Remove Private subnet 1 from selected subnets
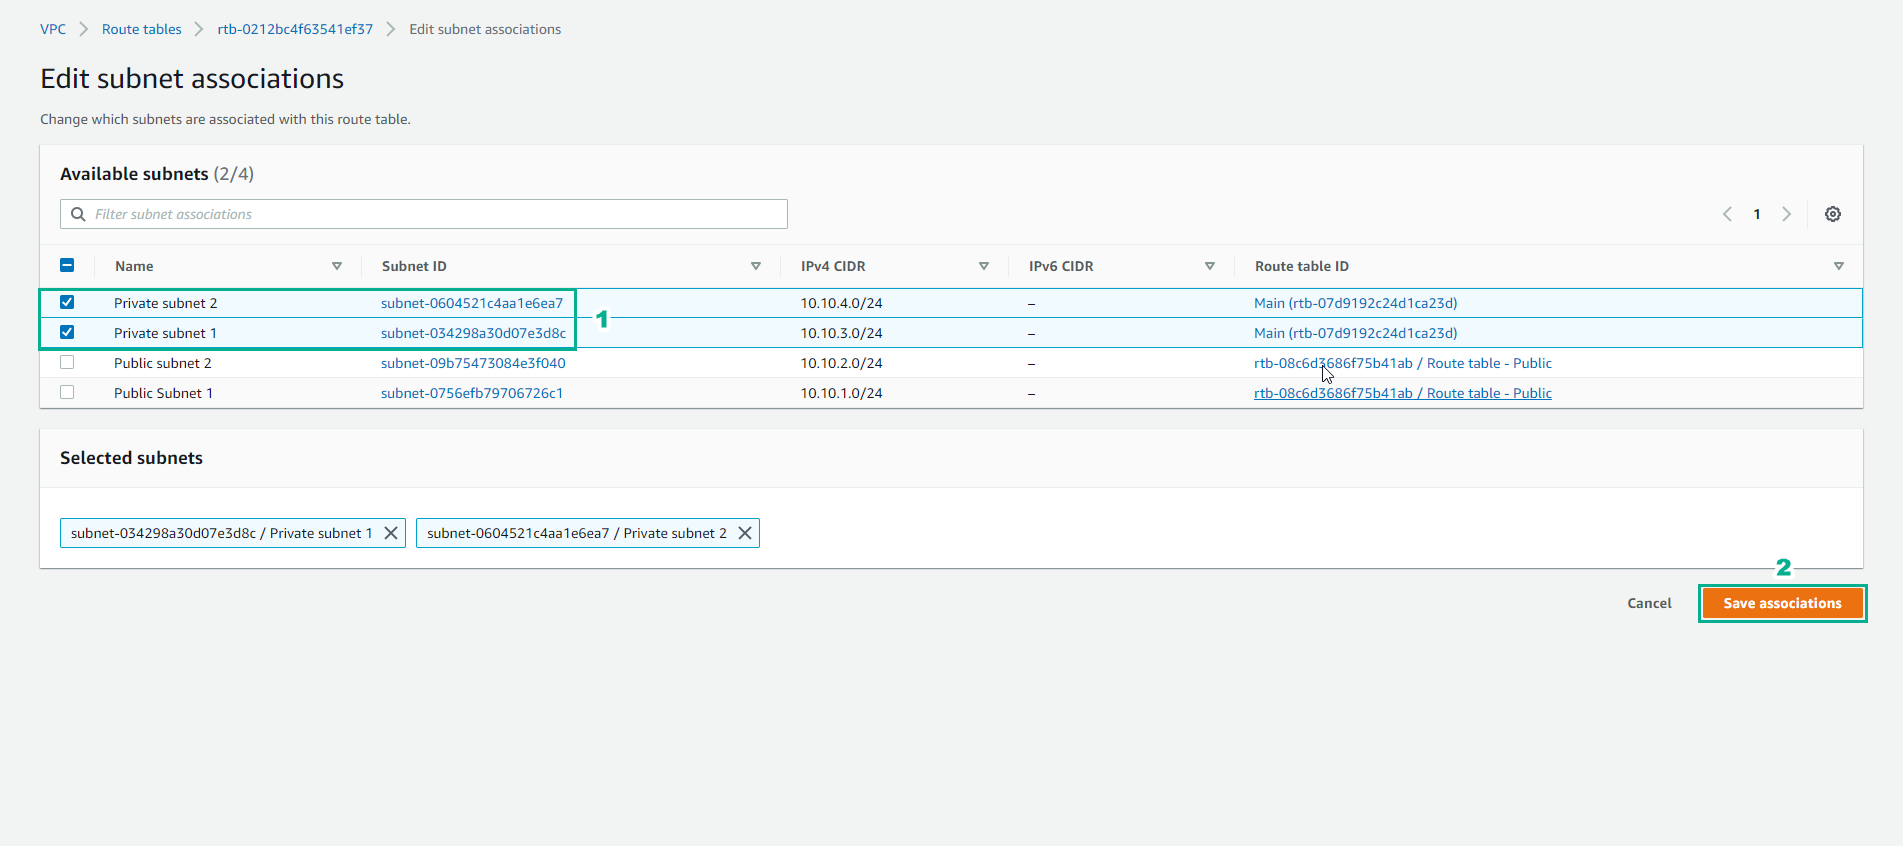 tap(391, 533)
